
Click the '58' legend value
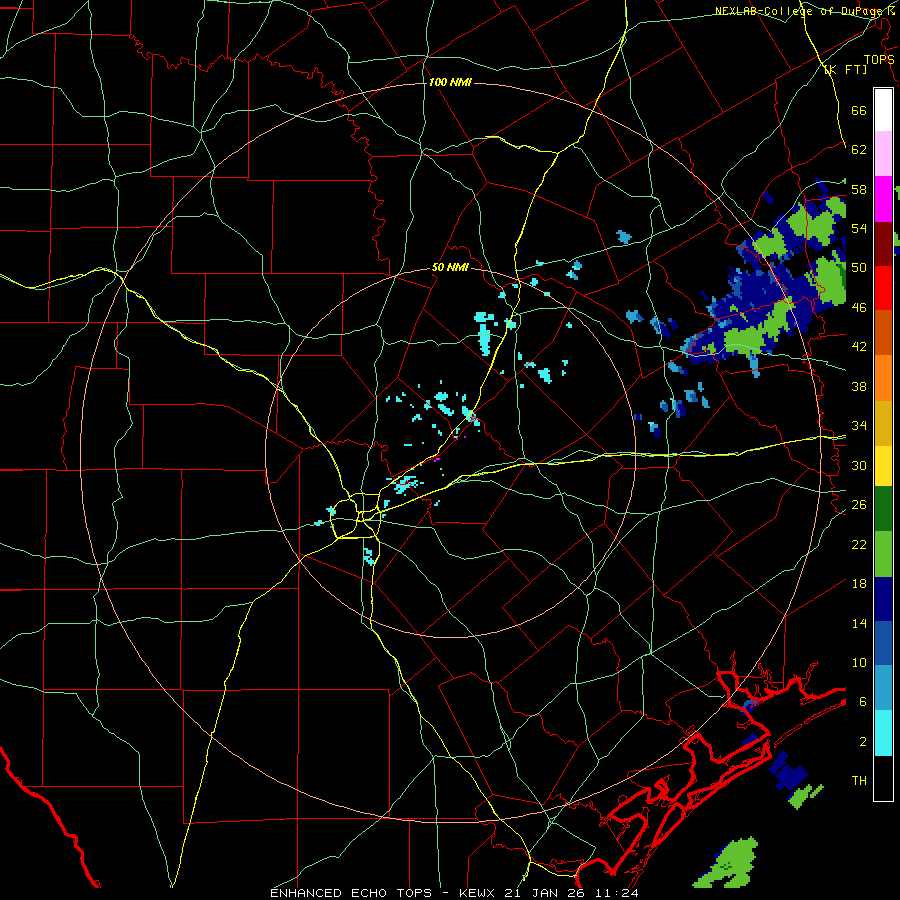[859, 189]
